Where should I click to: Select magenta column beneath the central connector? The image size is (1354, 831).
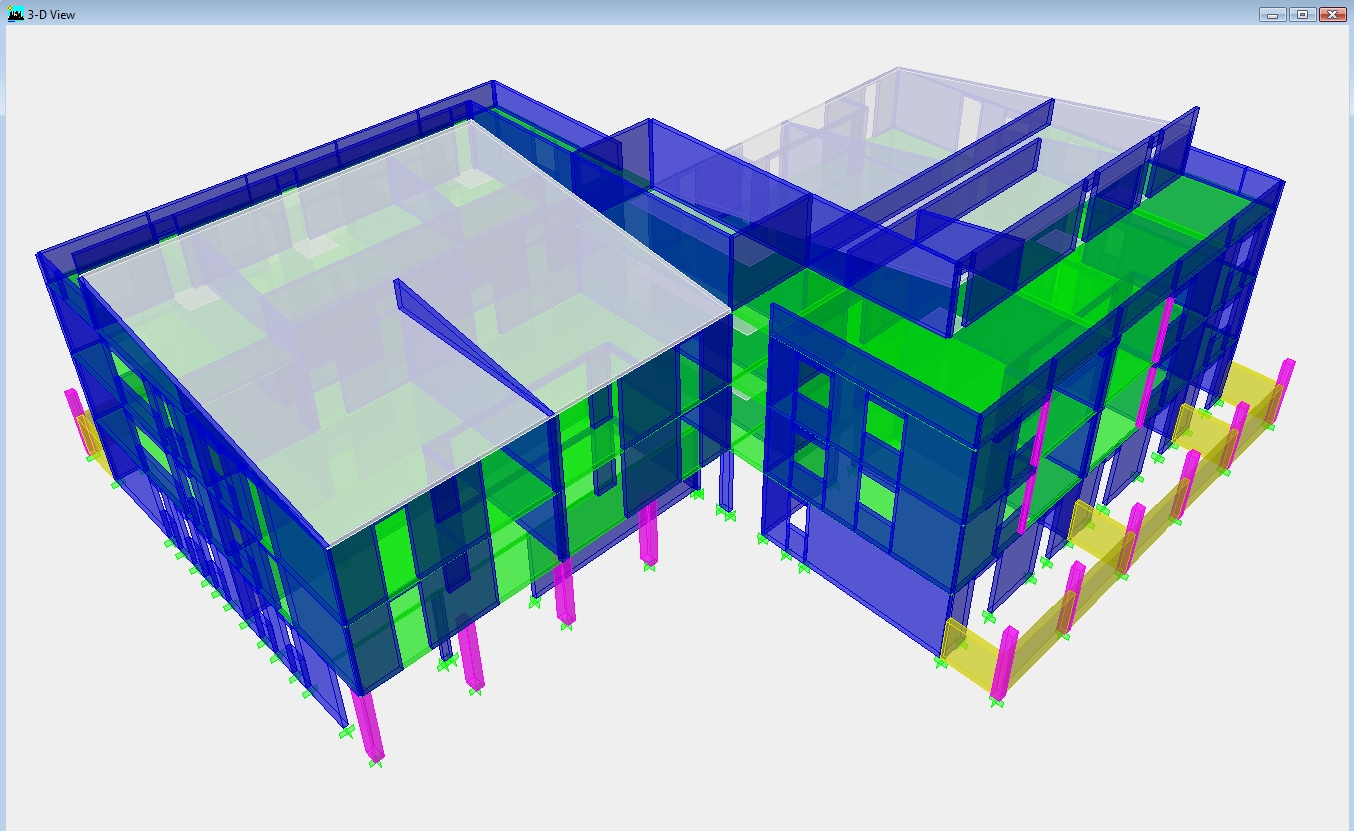point(649,535)
